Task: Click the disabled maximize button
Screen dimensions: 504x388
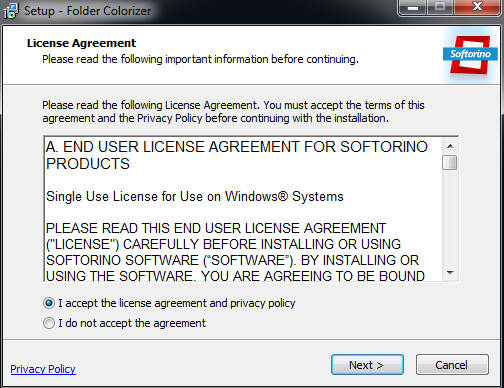Action: point(440,8)
